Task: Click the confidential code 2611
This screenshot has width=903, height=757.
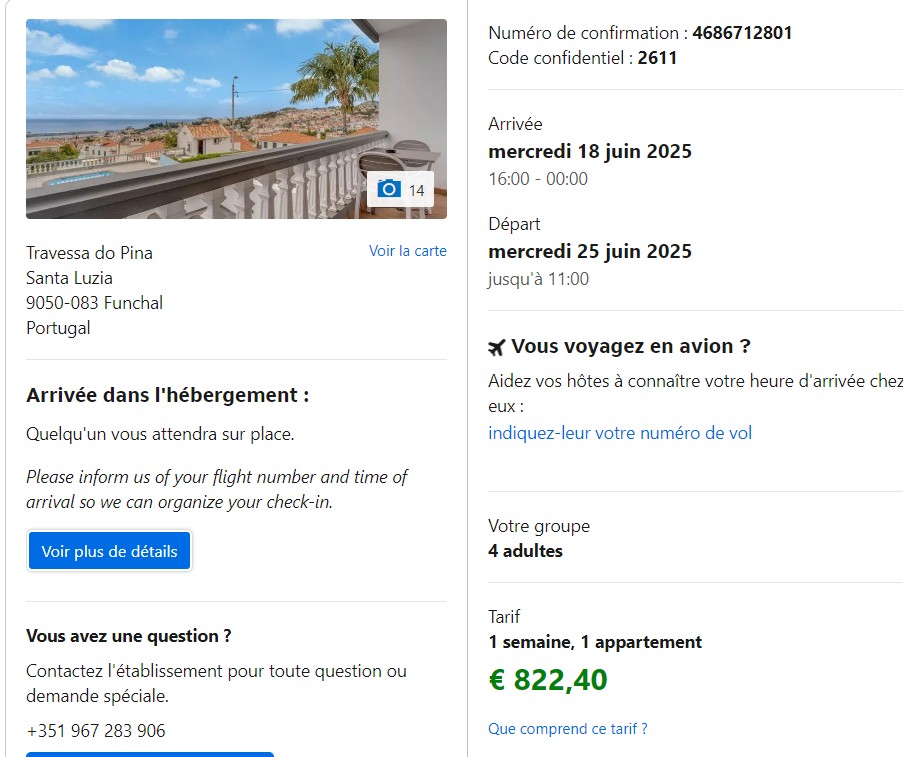Action: pyautogui.click(x=657, y=58)
